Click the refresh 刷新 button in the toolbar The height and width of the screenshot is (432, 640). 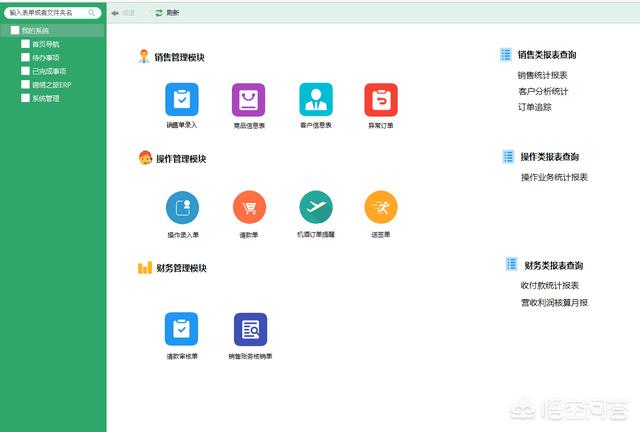click(x=167, y=13)
